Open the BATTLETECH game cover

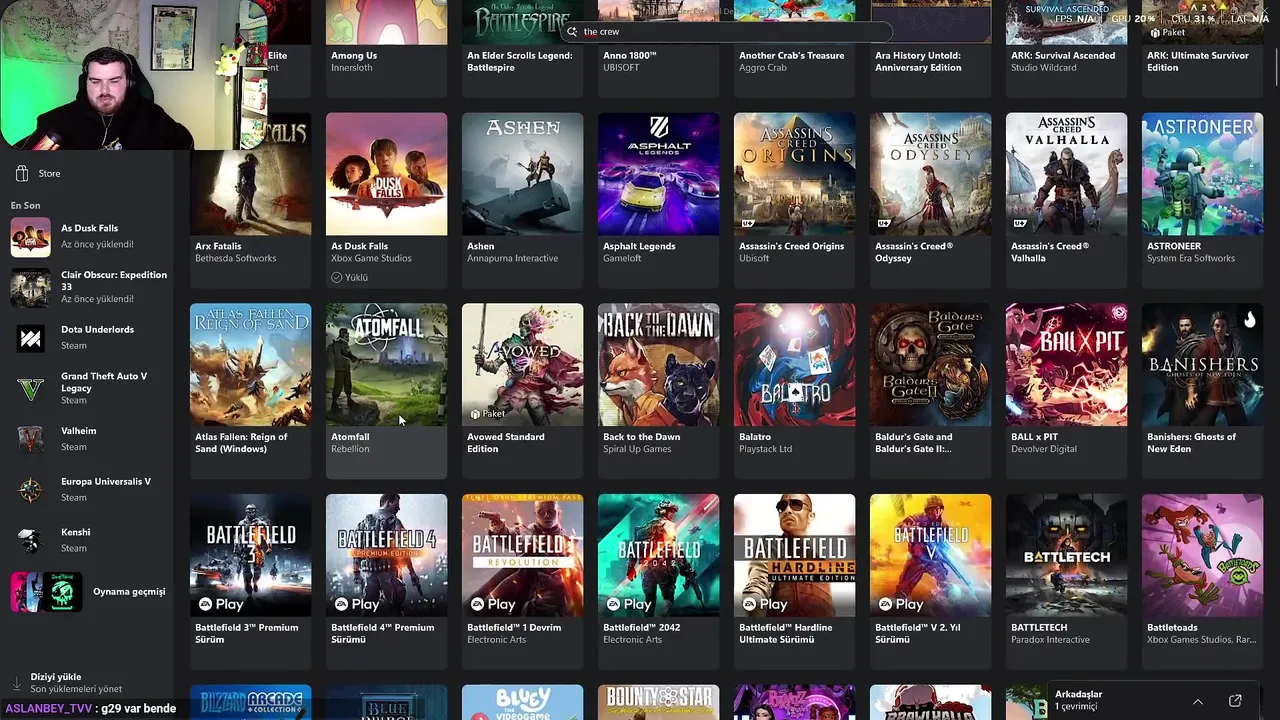[1066, 556]
